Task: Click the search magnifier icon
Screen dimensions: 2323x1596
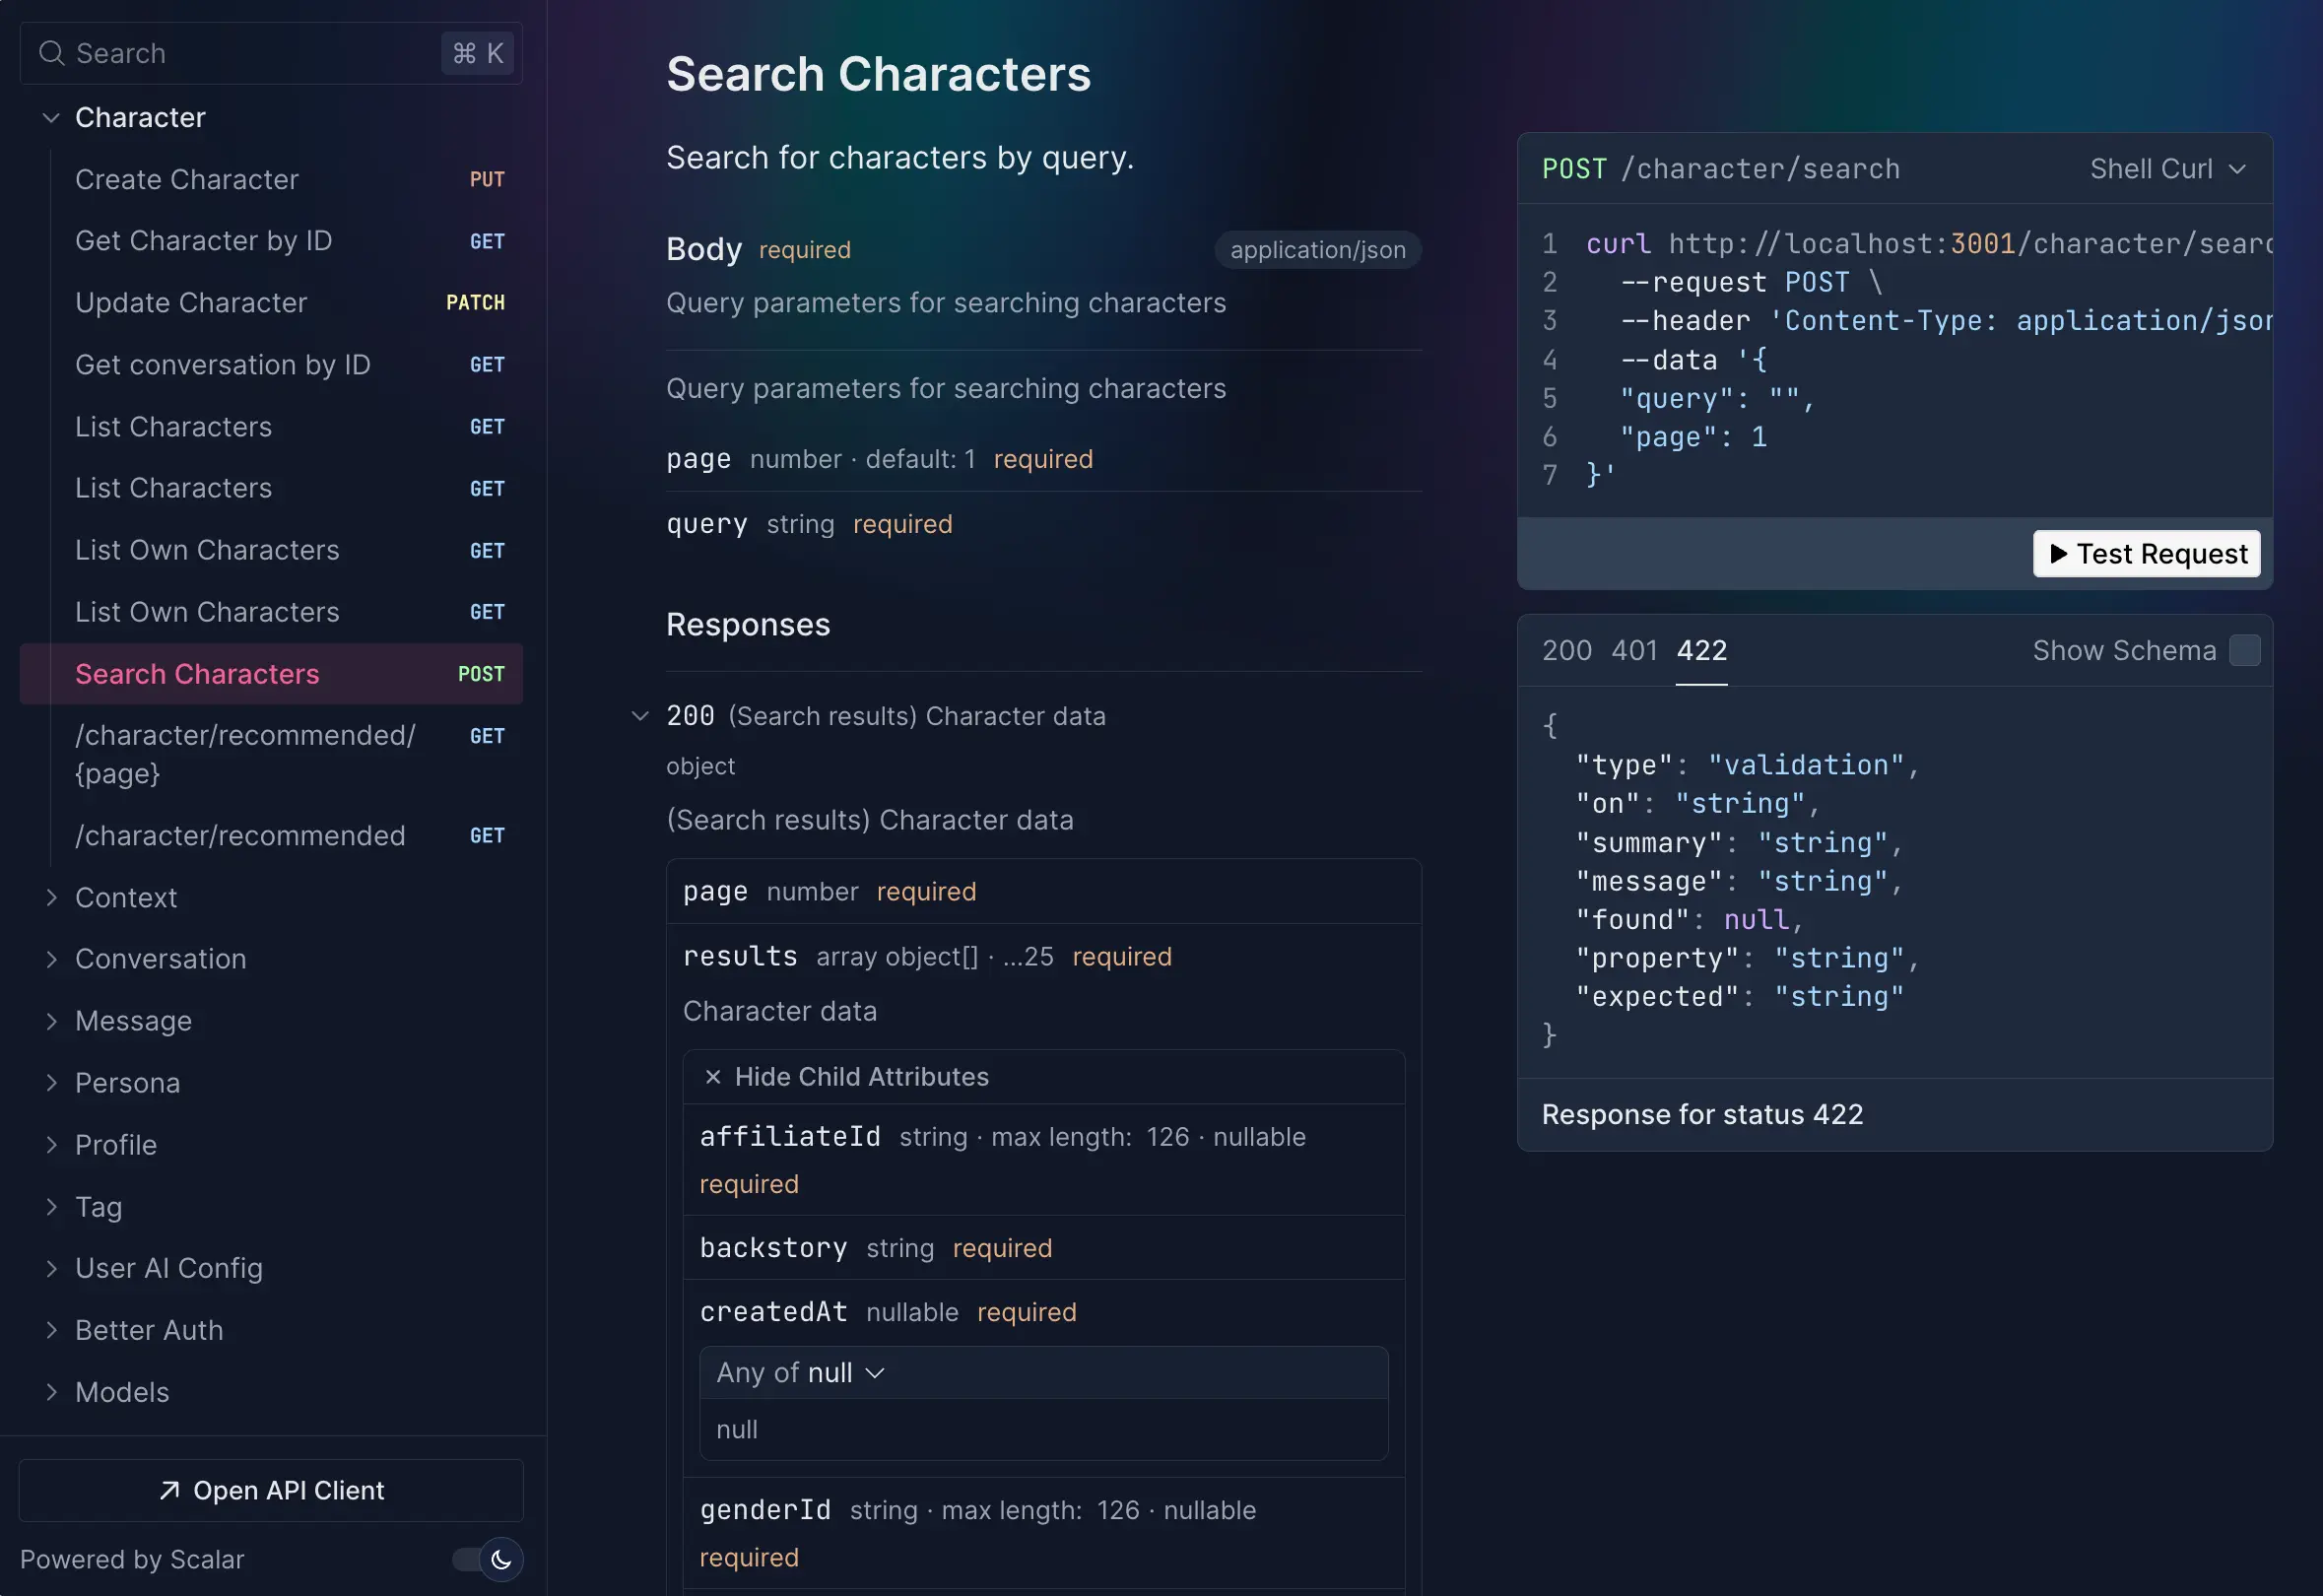Action: click(51, 53)
